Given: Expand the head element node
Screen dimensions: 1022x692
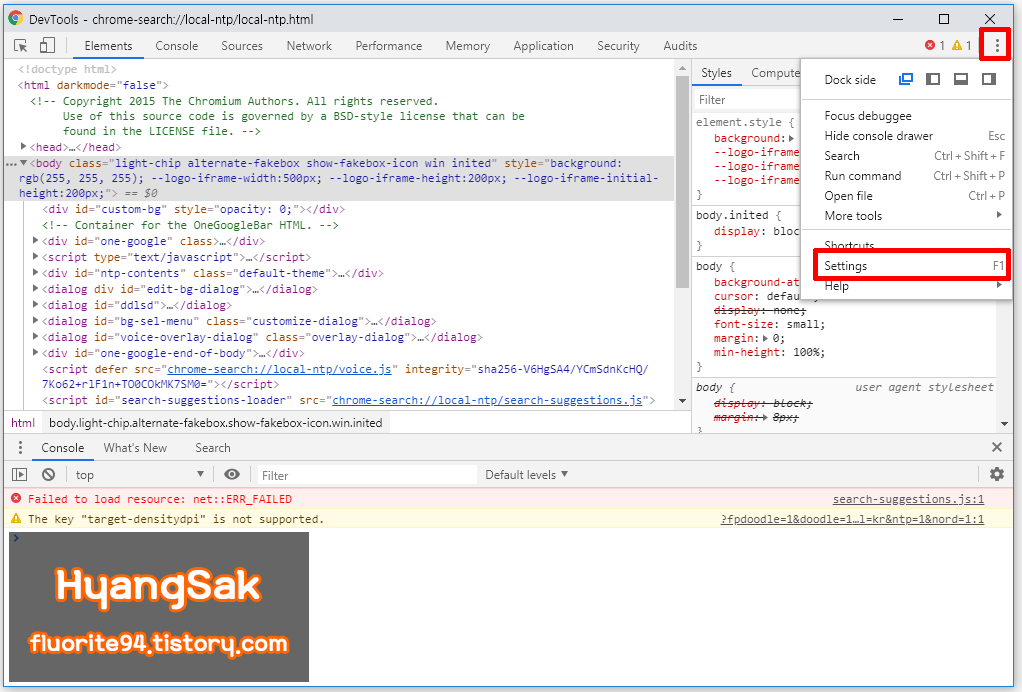Looking at the screenshot, I should pyautogui.click(x=23, y=147).
